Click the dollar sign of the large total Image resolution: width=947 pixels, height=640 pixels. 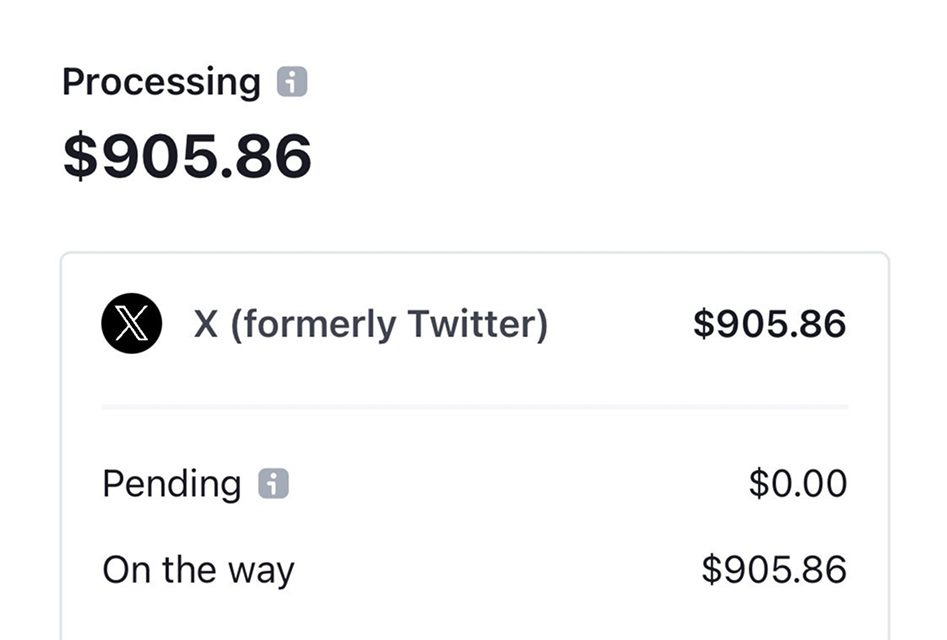click(81, 156)
